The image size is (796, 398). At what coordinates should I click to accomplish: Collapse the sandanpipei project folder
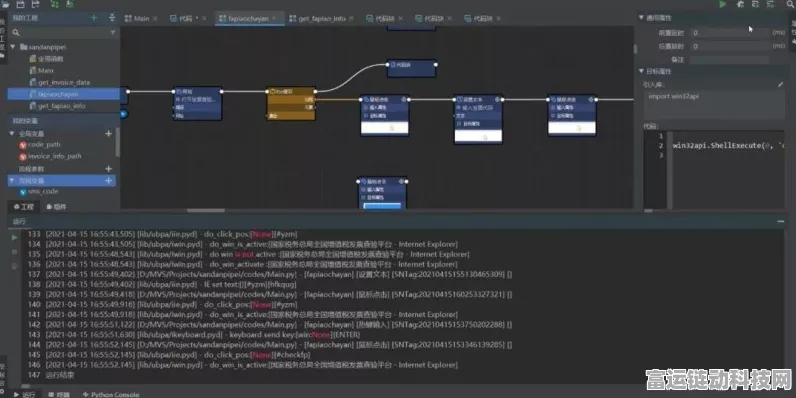point(14,47)
